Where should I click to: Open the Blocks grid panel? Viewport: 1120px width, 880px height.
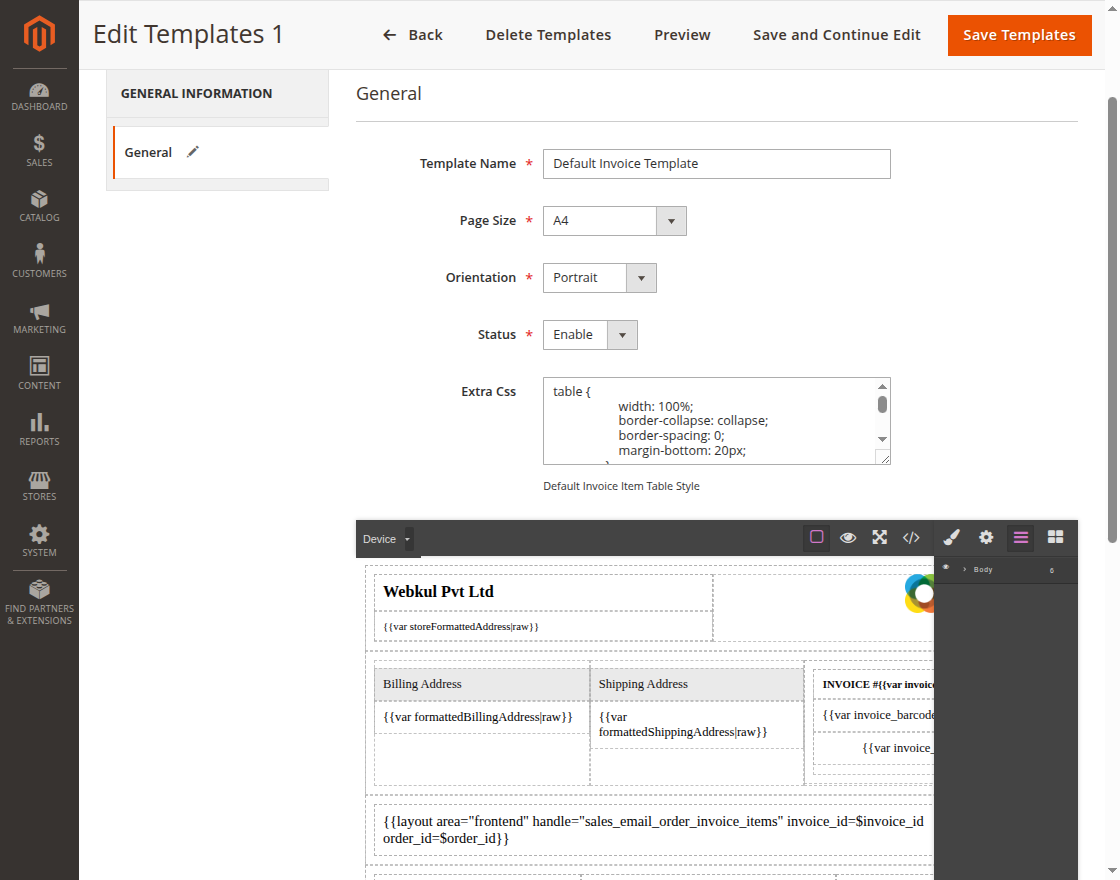pyautogui.click(x=1055, y=537)
